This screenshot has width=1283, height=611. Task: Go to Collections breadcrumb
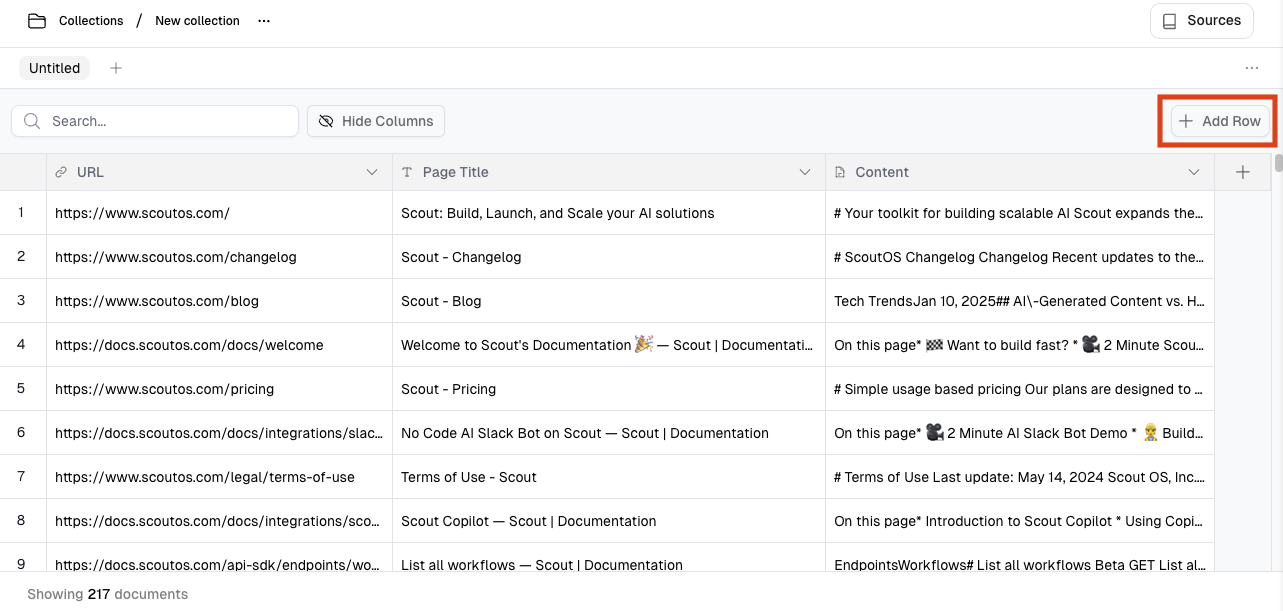coord(91,21)
